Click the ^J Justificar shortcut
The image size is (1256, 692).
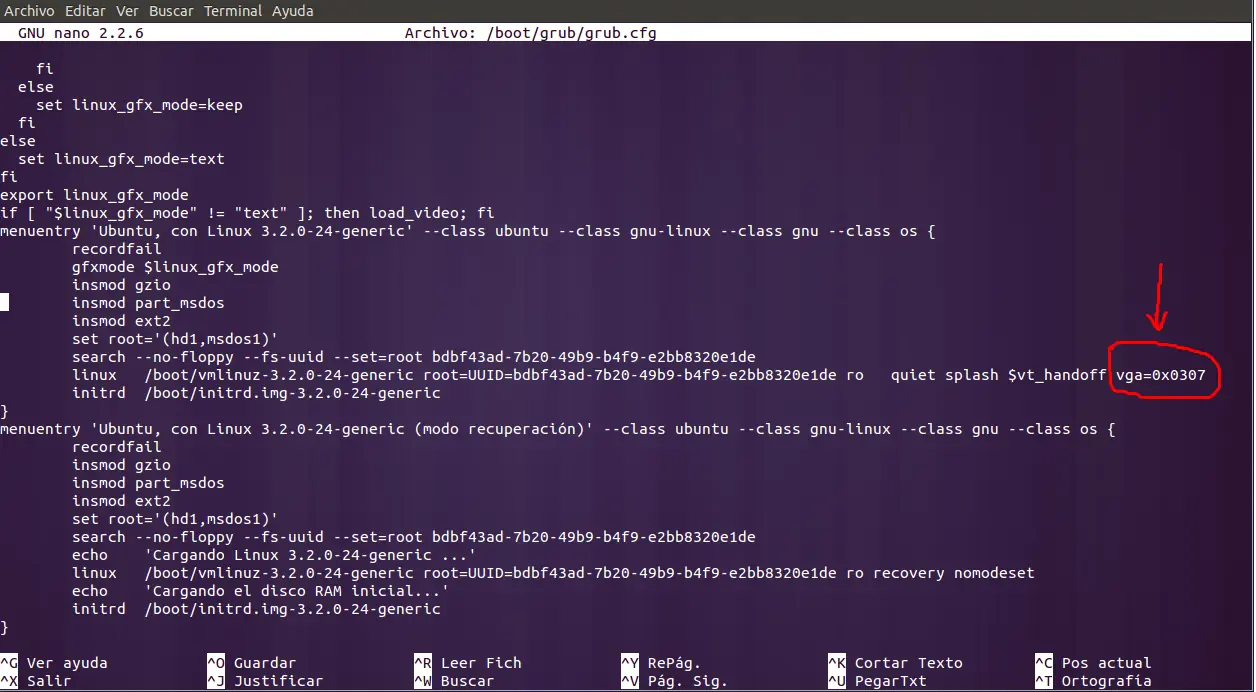[x=265, y=681]
